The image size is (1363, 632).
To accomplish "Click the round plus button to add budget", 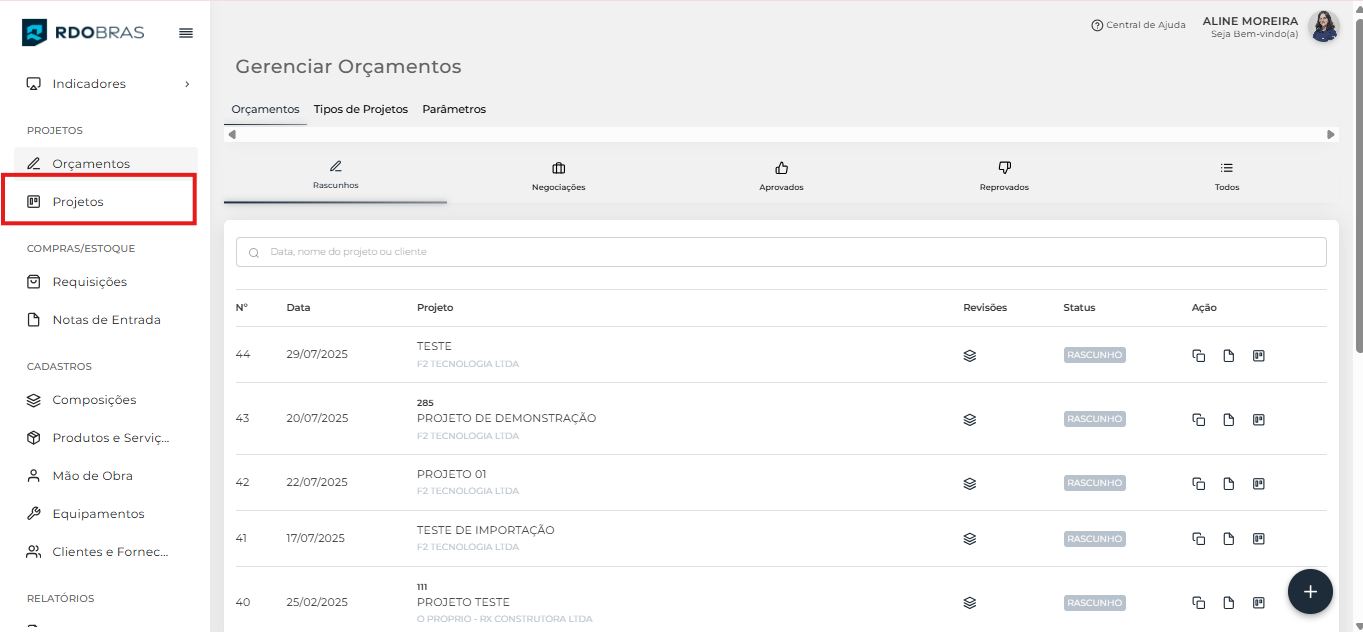I will click(x=1310, y=591).
